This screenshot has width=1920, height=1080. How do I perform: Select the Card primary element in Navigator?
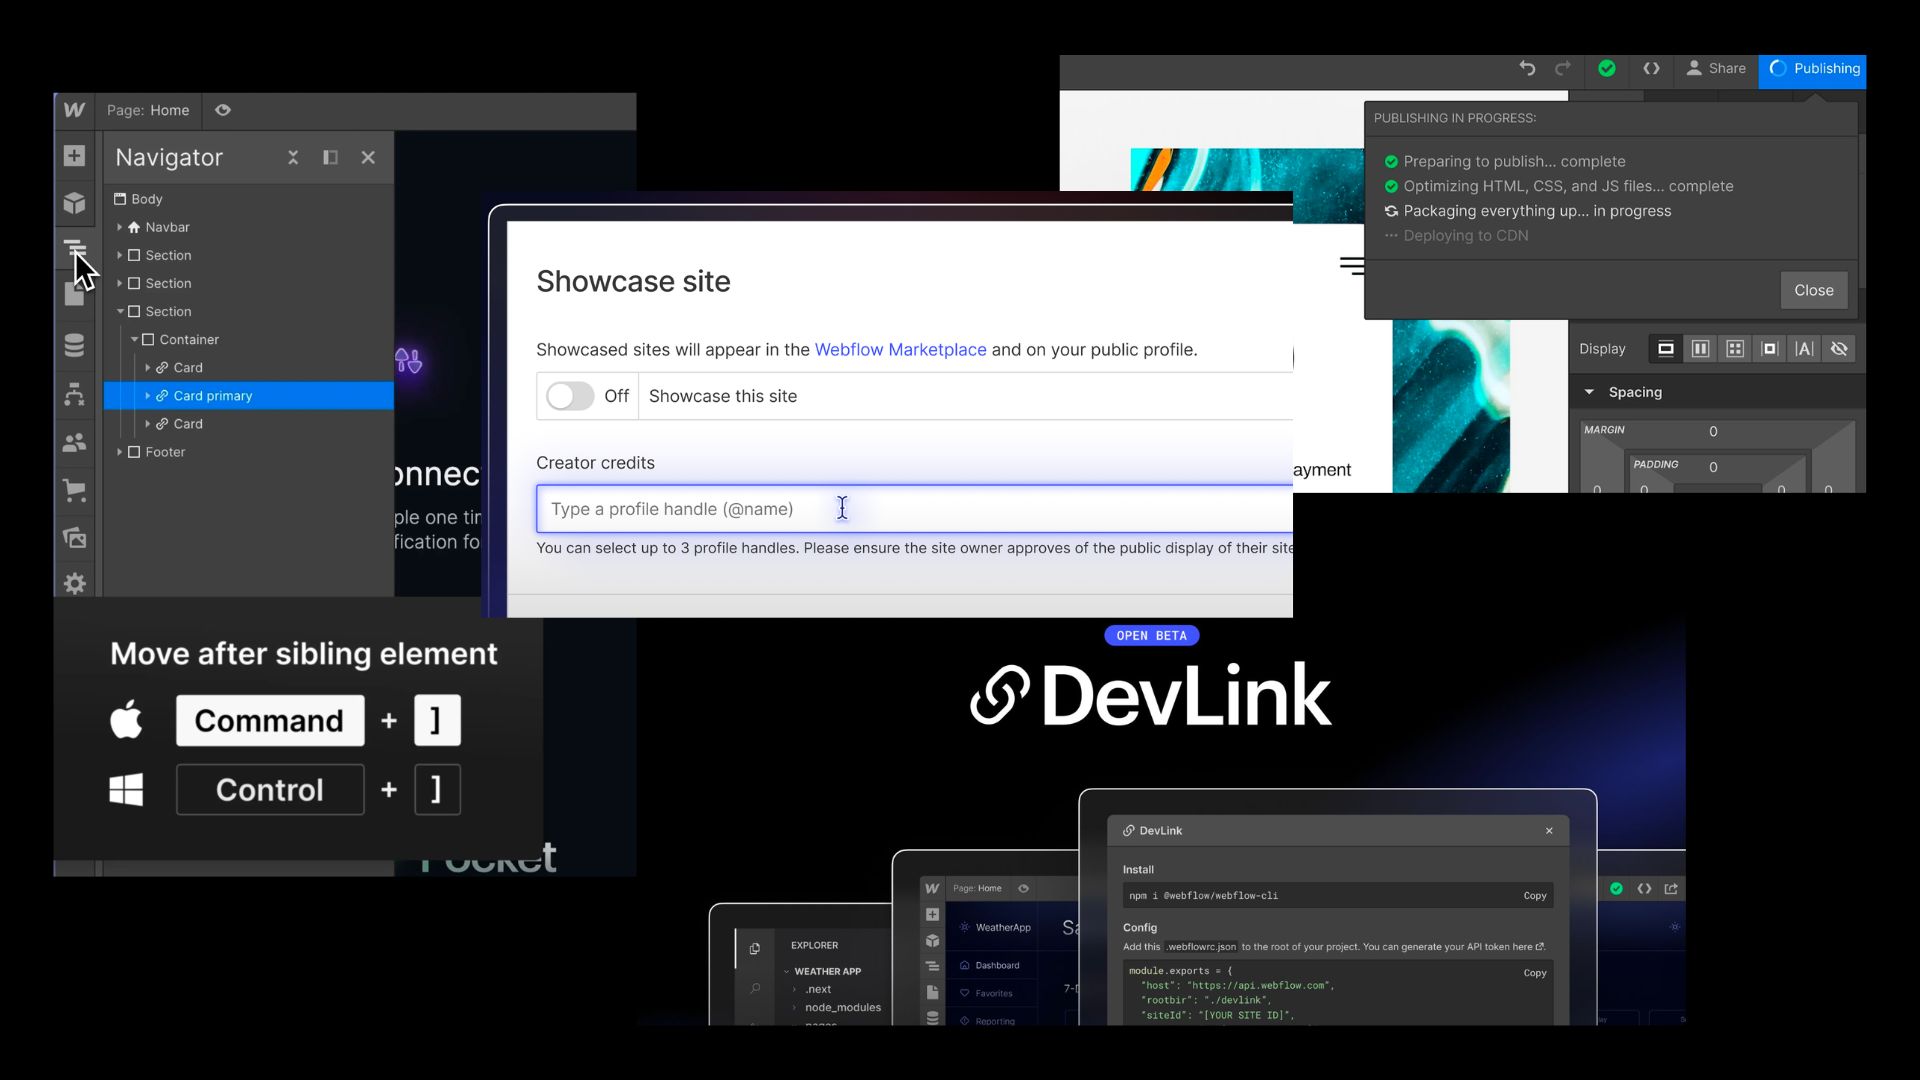(x=212, y=396)
